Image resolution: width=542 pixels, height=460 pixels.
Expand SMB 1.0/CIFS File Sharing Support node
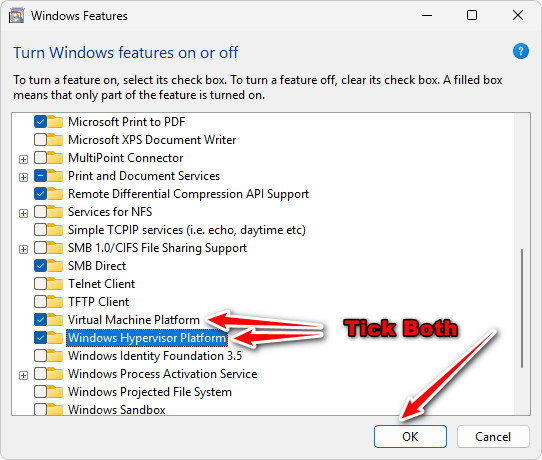coord(23,249)
